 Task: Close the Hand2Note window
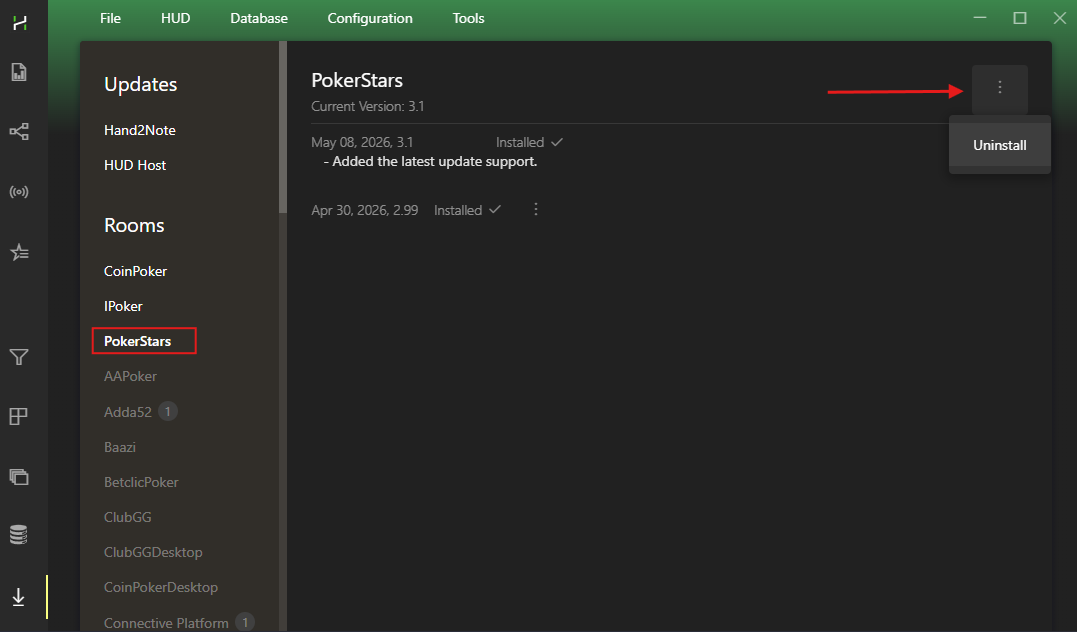pyautogui.click(x=1060, y=18)
